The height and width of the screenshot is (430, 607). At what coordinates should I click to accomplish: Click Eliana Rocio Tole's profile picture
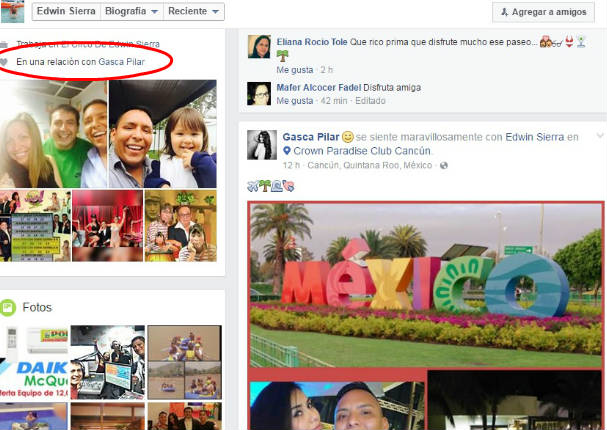click(x=259, y=47)
